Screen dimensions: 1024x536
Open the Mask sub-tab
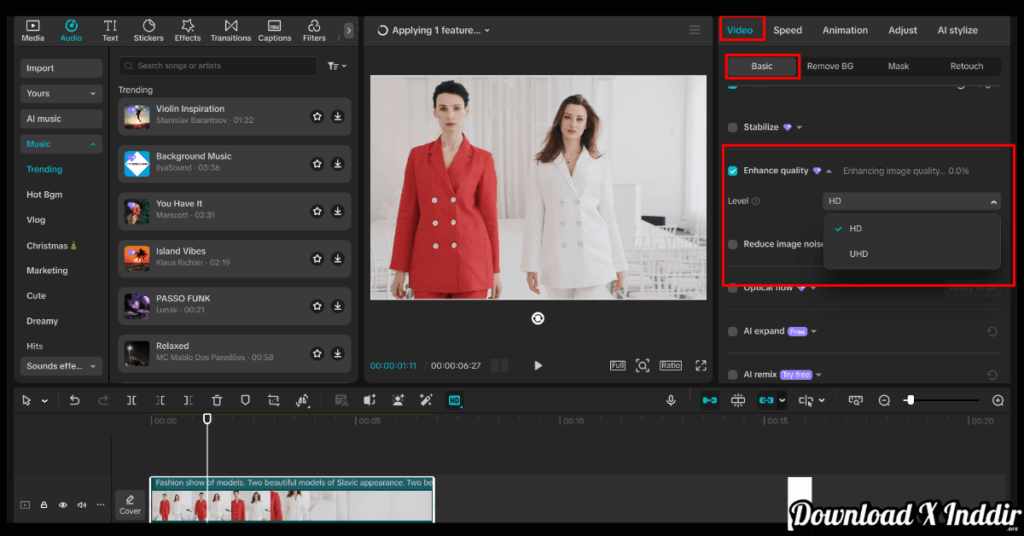pos(898,66)
